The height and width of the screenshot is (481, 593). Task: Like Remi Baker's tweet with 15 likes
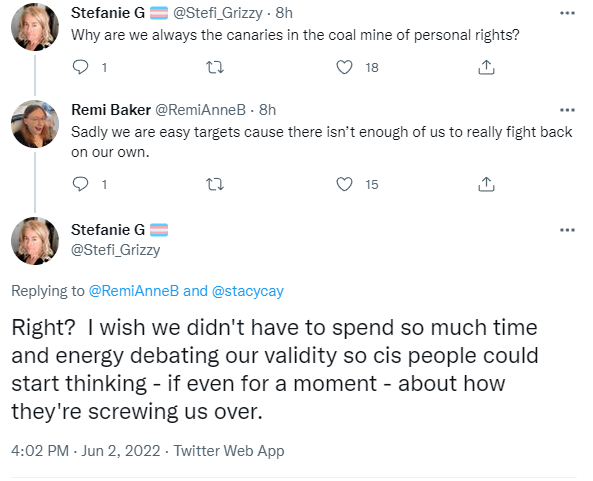coord(344,184)
